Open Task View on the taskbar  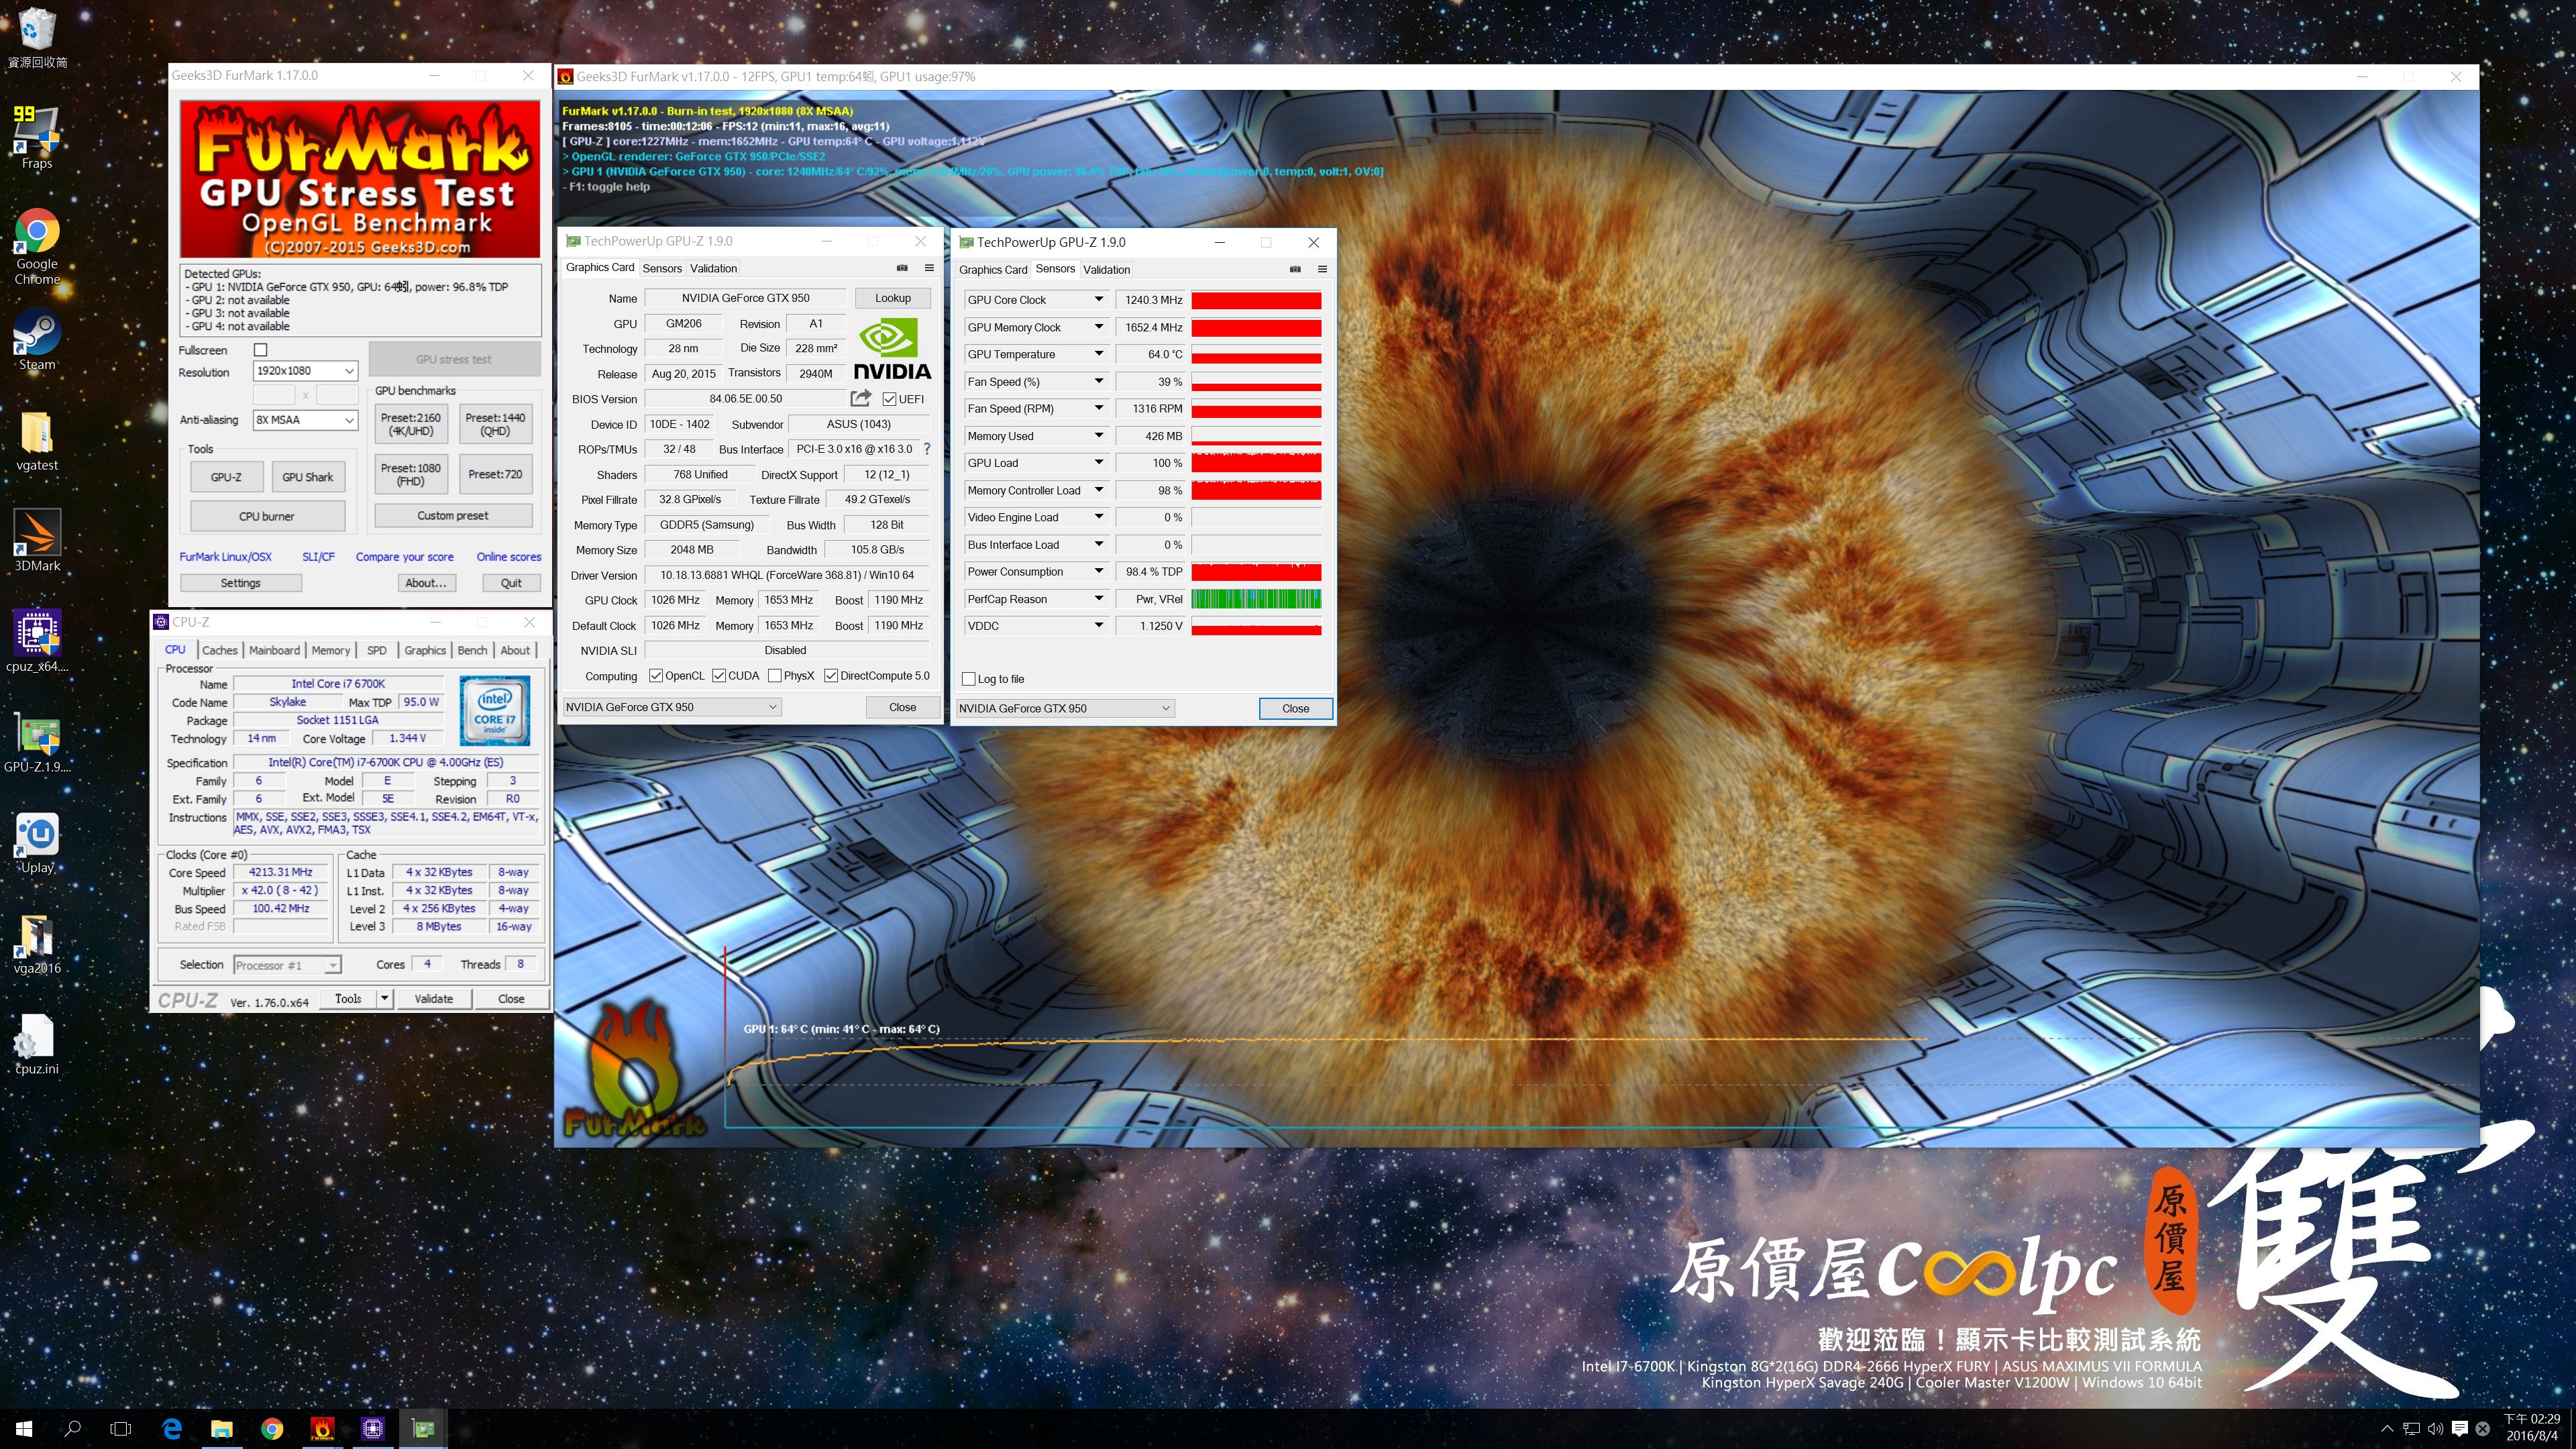pyautogui.click(x=120, y=1428)
